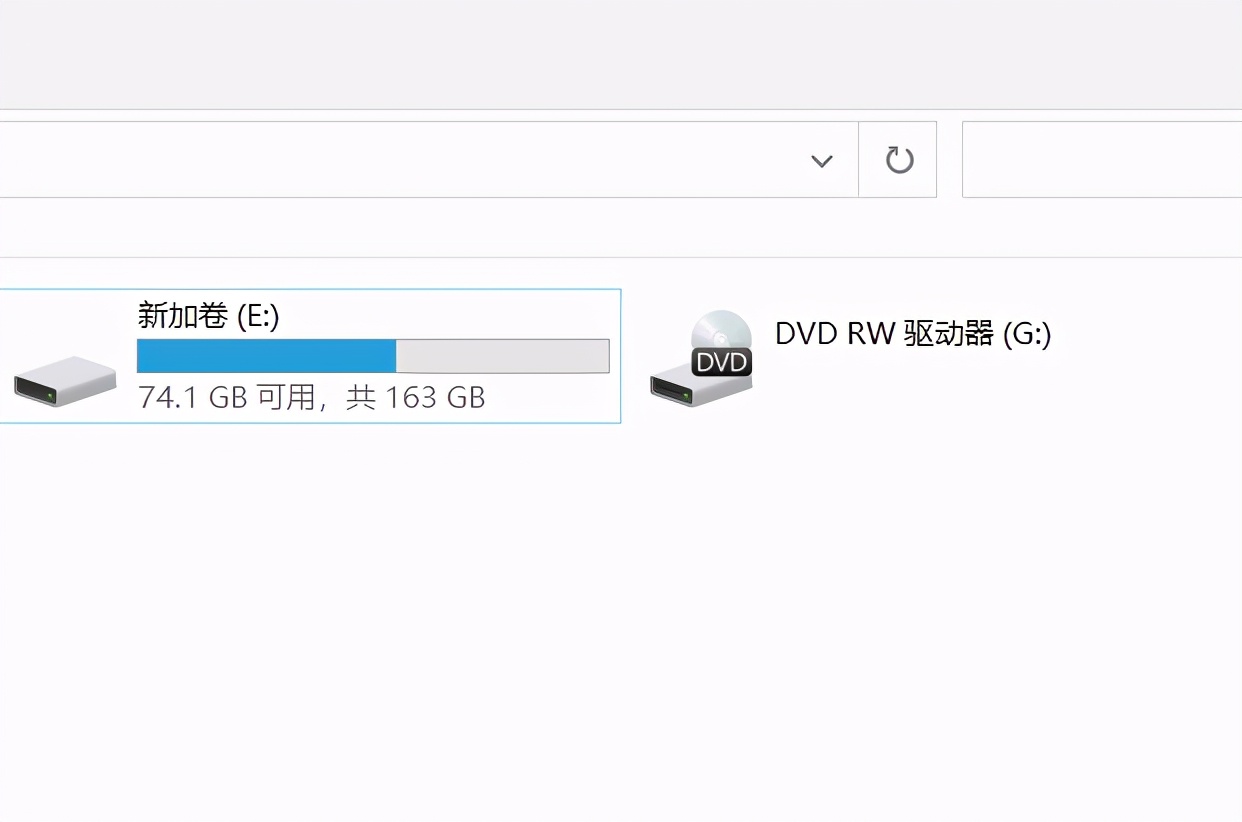Open the dropdown chevron next to the address bar
The width and height of the screenshot is (1242, 822).
(821, 160)
